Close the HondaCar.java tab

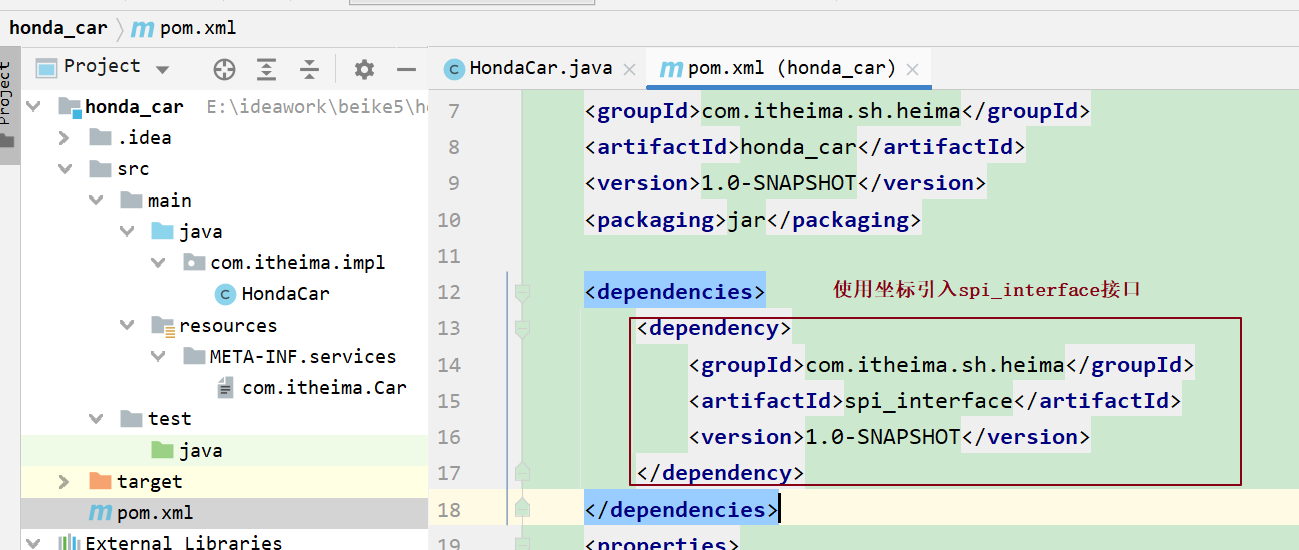[x=630, y=69]
